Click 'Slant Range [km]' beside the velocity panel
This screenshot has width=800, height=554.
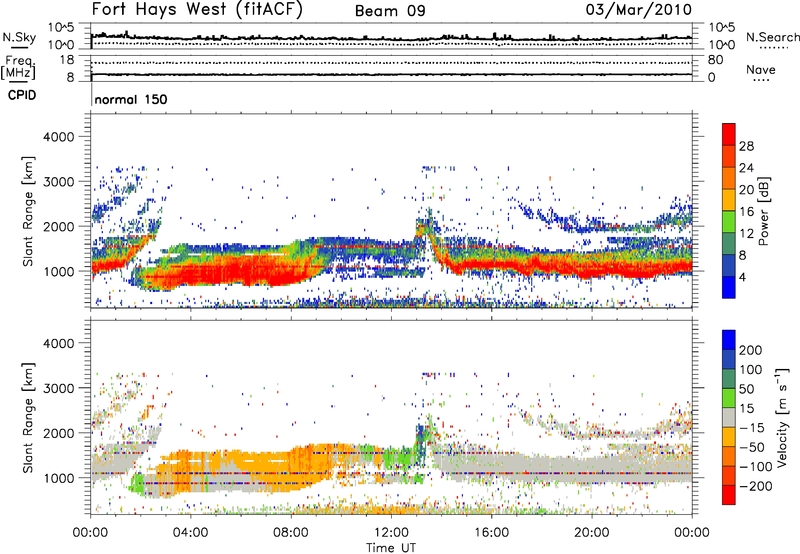28,417
